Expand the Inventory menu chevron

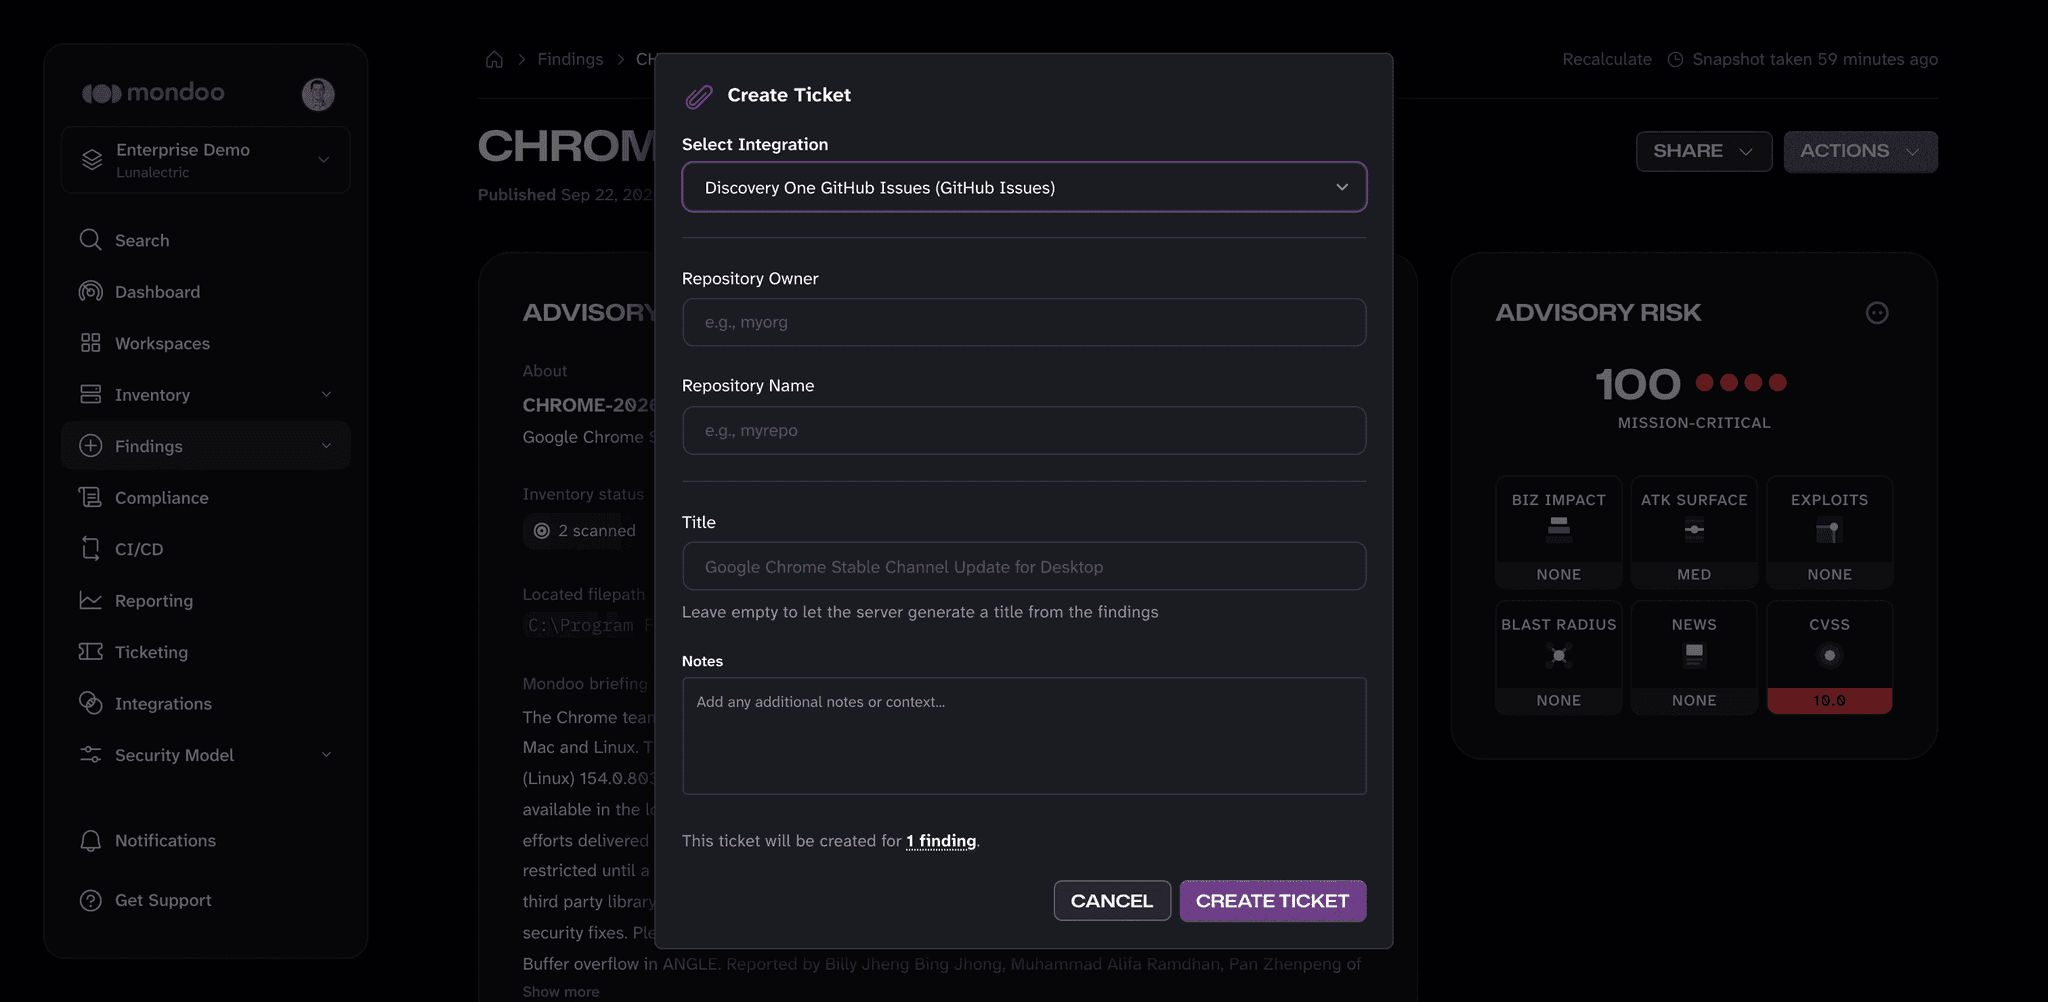[326, 395]
